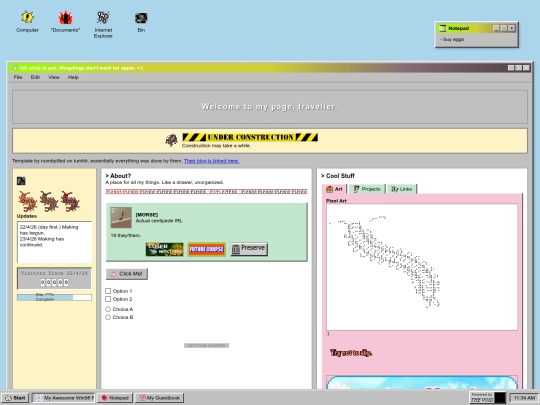Open My Guestbook from taskbar
The height and width of the screenshot is (405, 540).
click(x=159, y=398)
